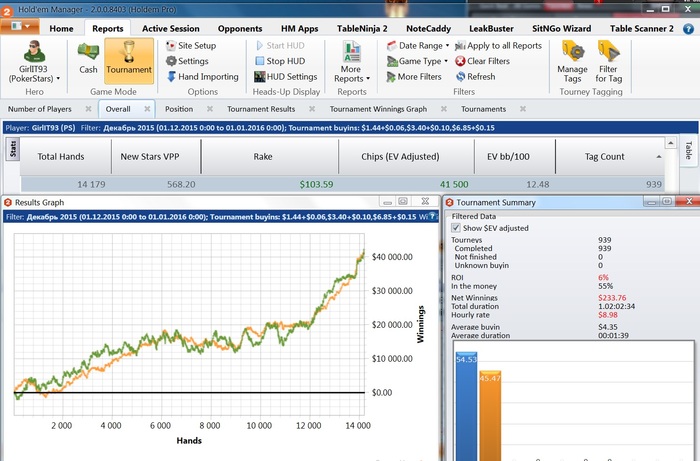Image resolution: width=700 pixels, height=461 pixels.
Task: Click the Table side tab
Action: tap(688, 150)
